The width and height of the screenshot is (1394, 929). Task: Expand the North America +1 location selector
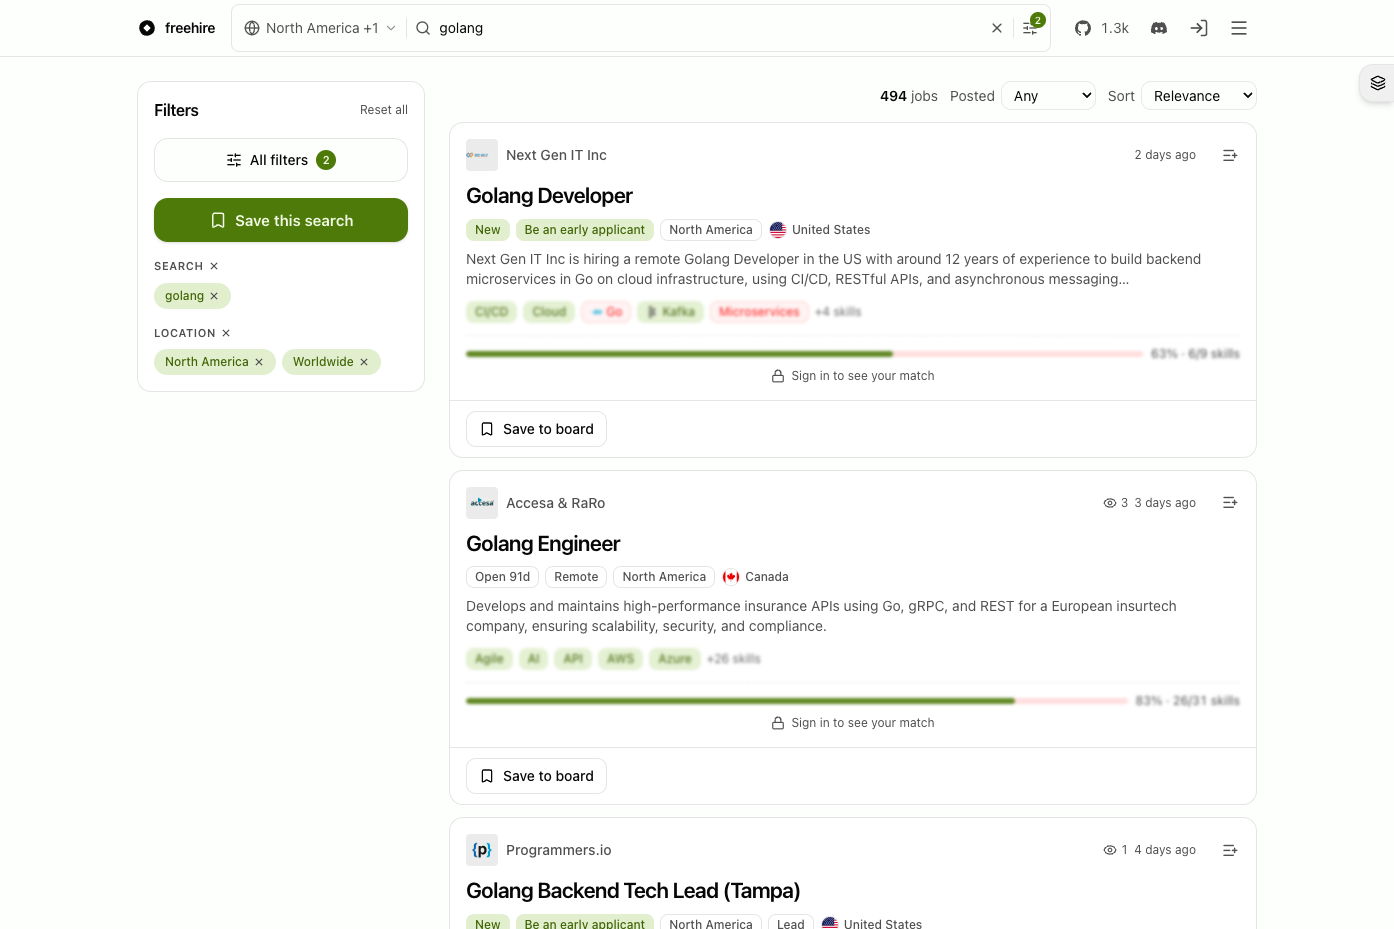(320, 28)
